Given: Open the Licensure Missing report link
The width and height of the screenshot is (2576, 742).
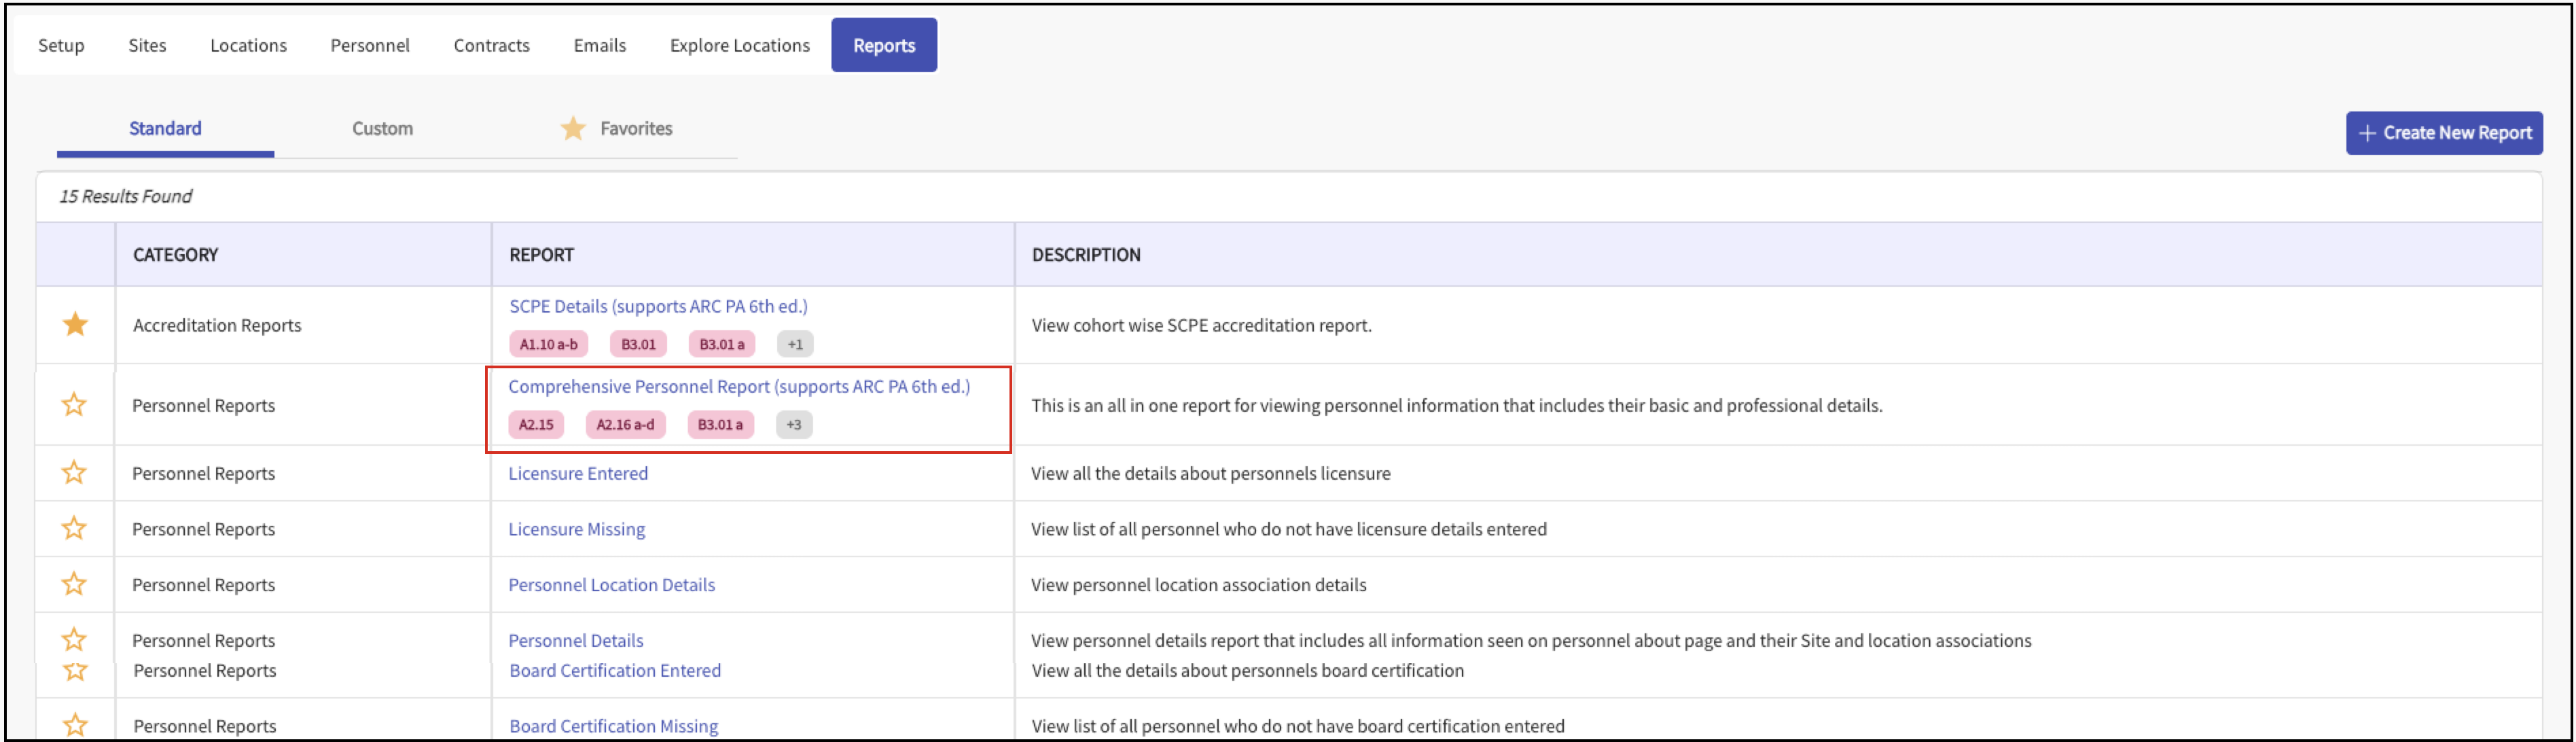Looking at the screenshot, I should click(x=576, y=529).
